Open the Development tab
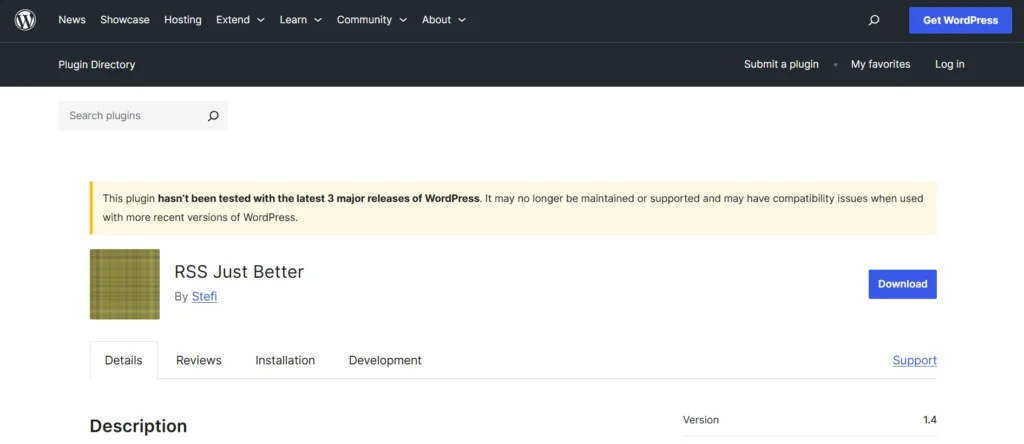The height and width of the screenshot is (444, 1024). (x=385, y=360)
